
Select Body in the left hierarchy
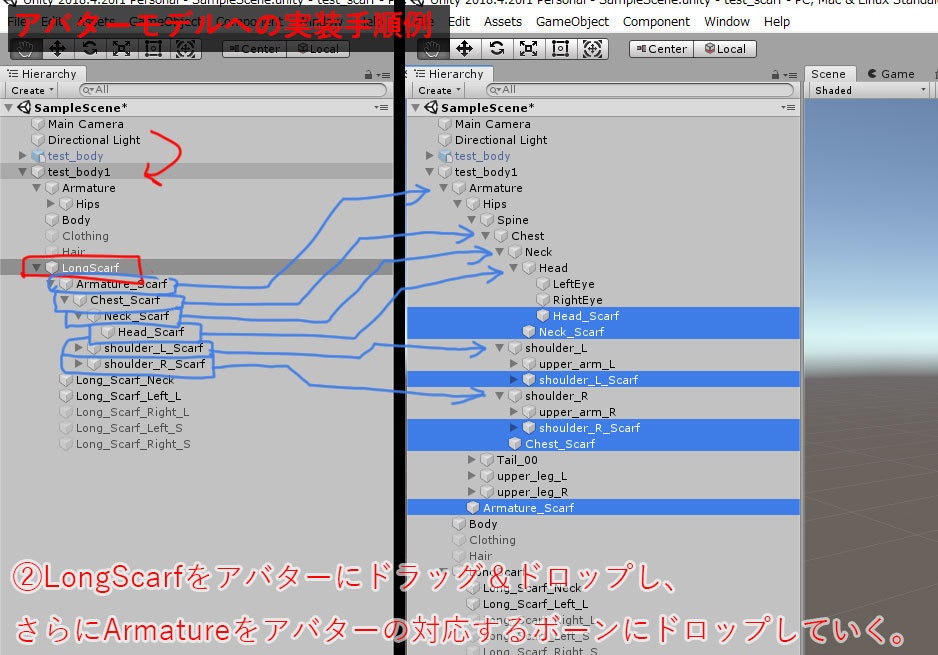[x=196, y=220]
